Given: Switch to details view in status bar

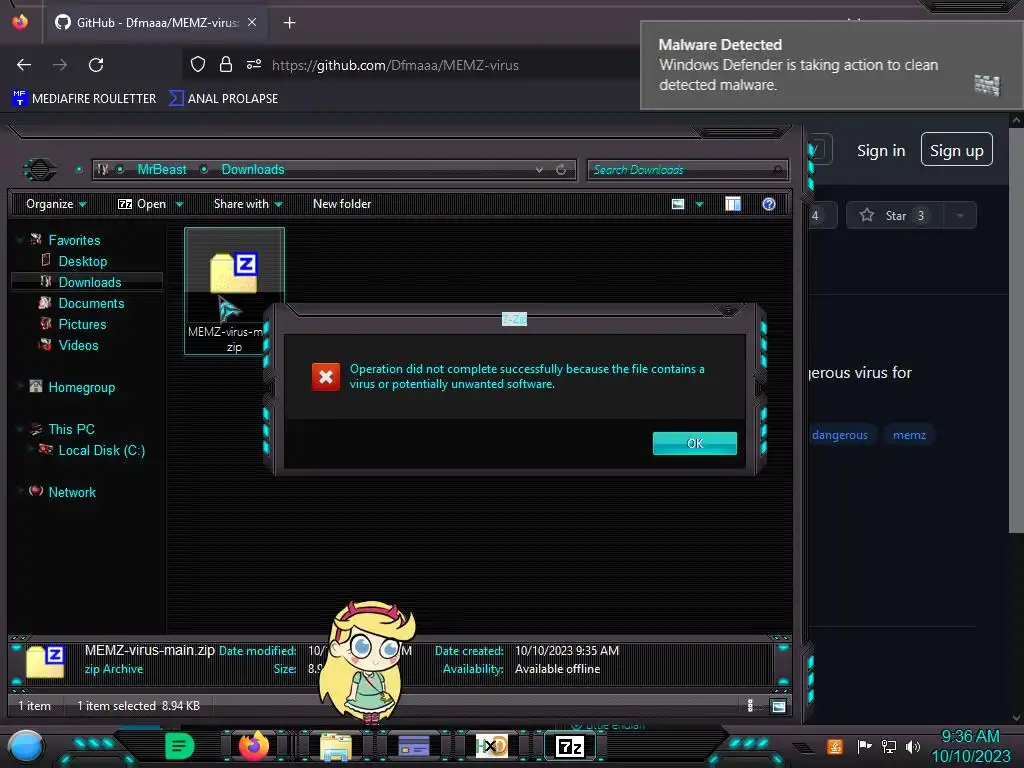Looking at the screenshot, I should [750, 706].
